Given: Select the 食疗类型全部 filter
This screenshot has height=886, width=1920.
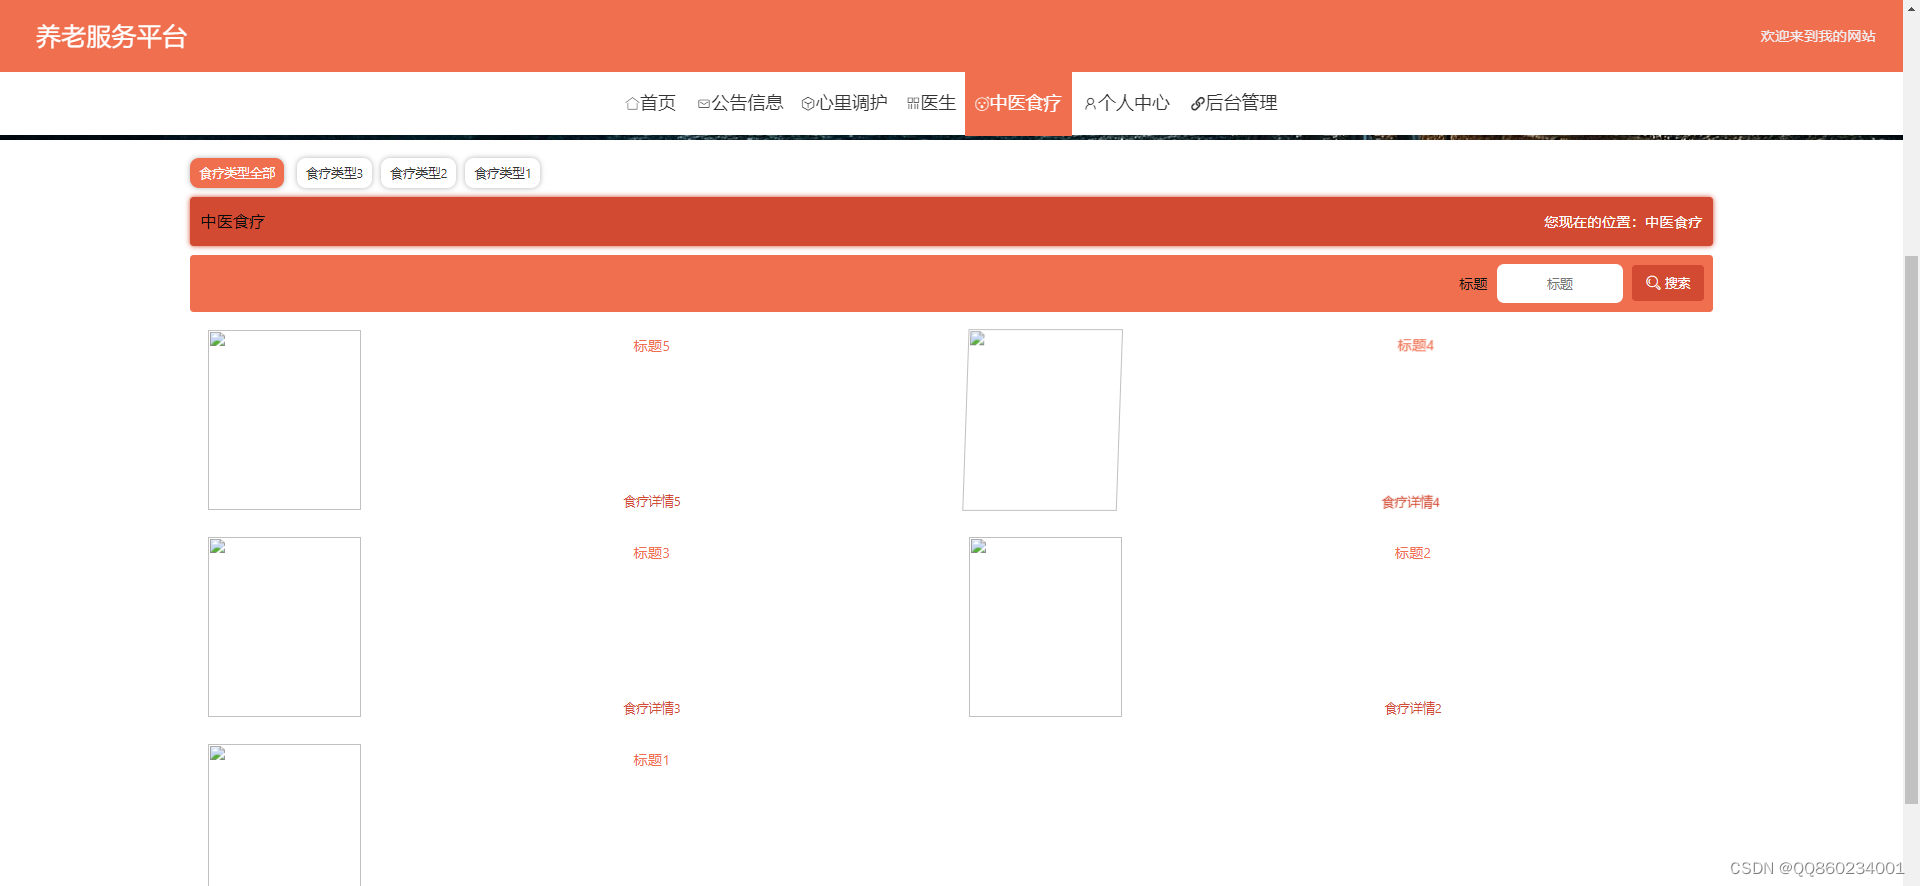Looking at the screenshot, I should 237,173.
